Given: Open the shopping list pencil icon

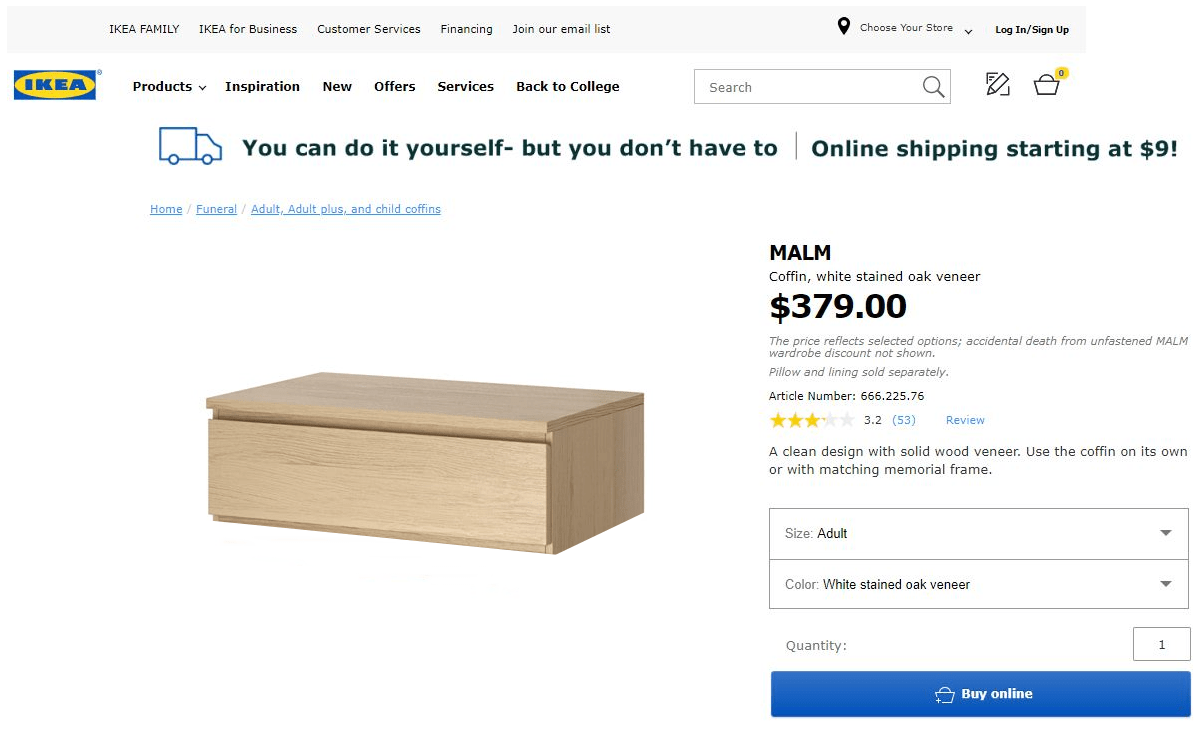Looking at the screenshot, I should click(997, 86).
